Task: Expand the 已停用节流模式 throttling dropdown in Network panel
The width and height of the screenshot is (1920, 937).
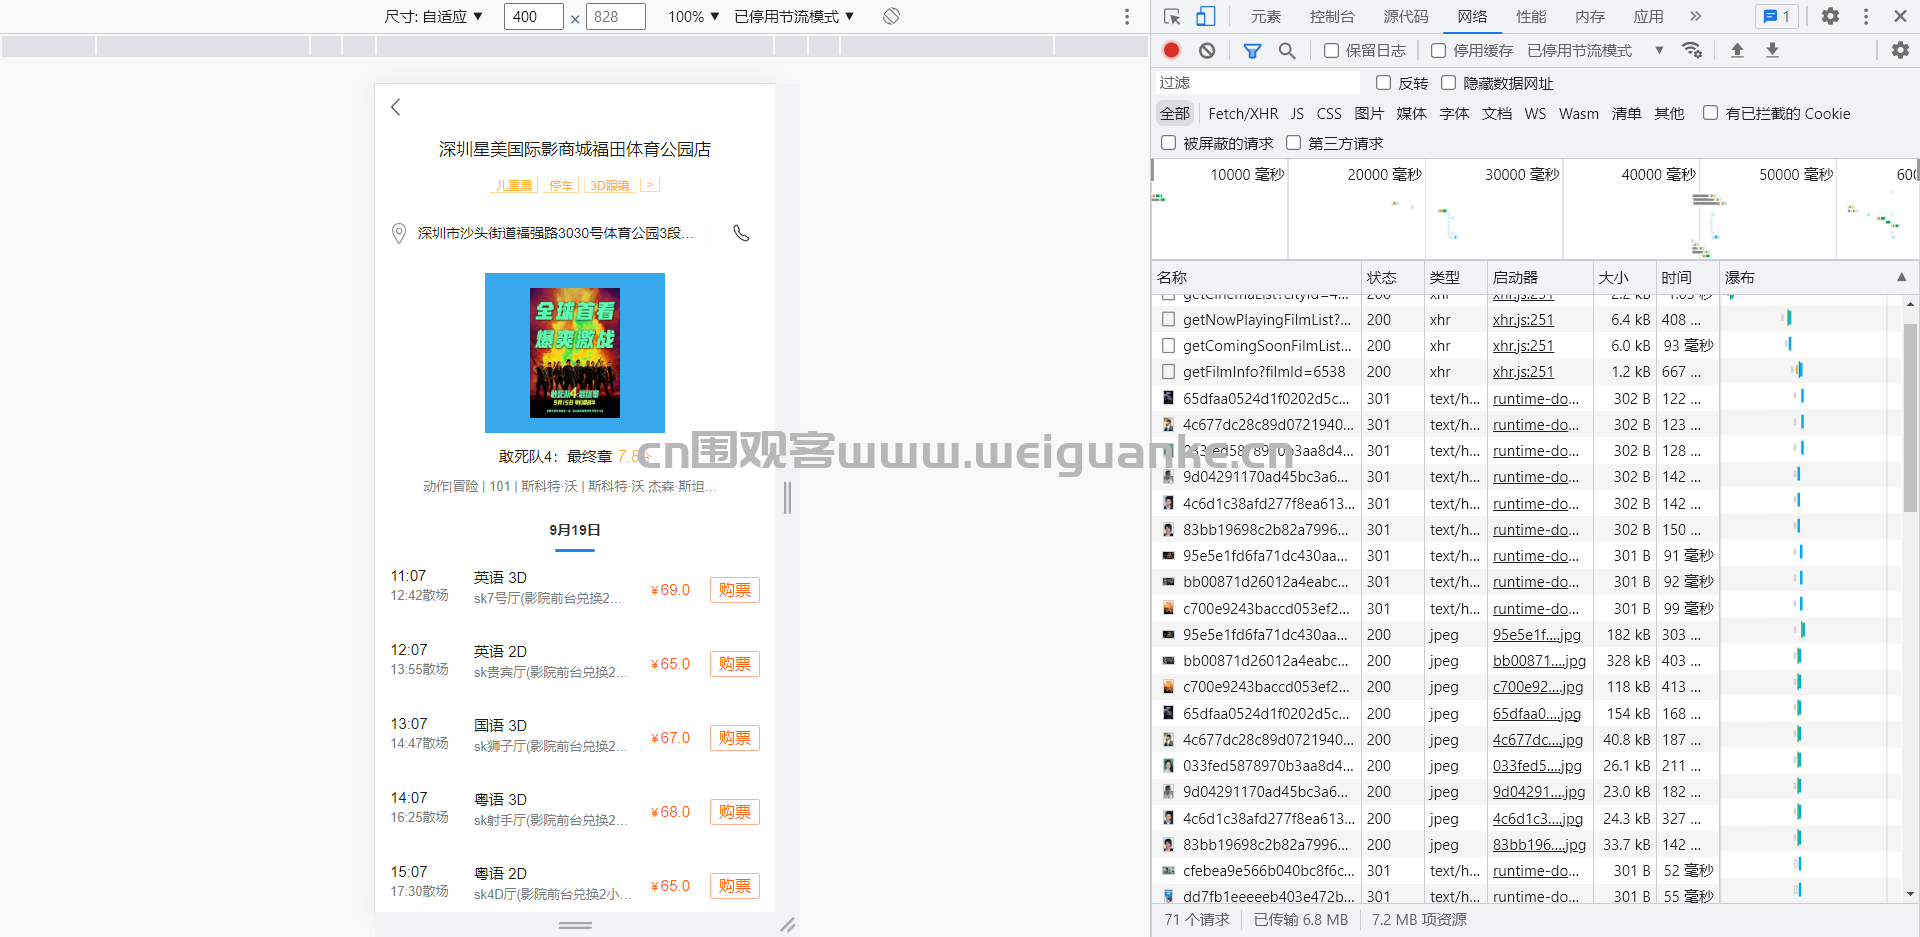Action: click(x=1595, y=50)
